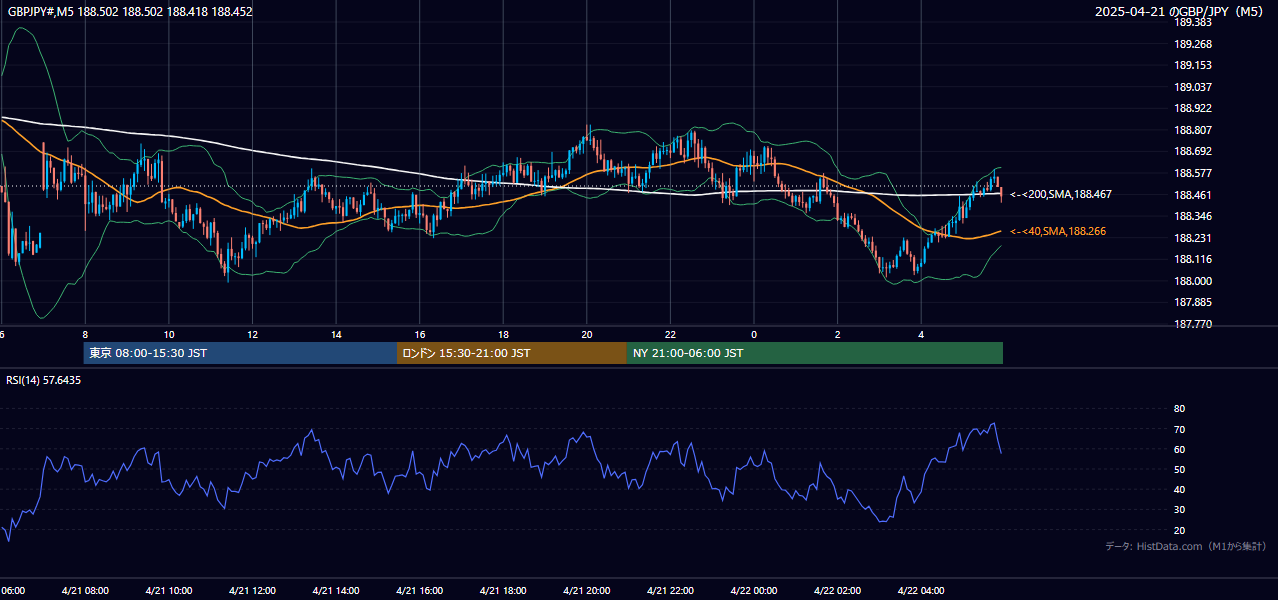Click the 189.153 price axis label
Image resolution: width=1278 pixels, height=600 pixels.
(x=1193, y=65)
